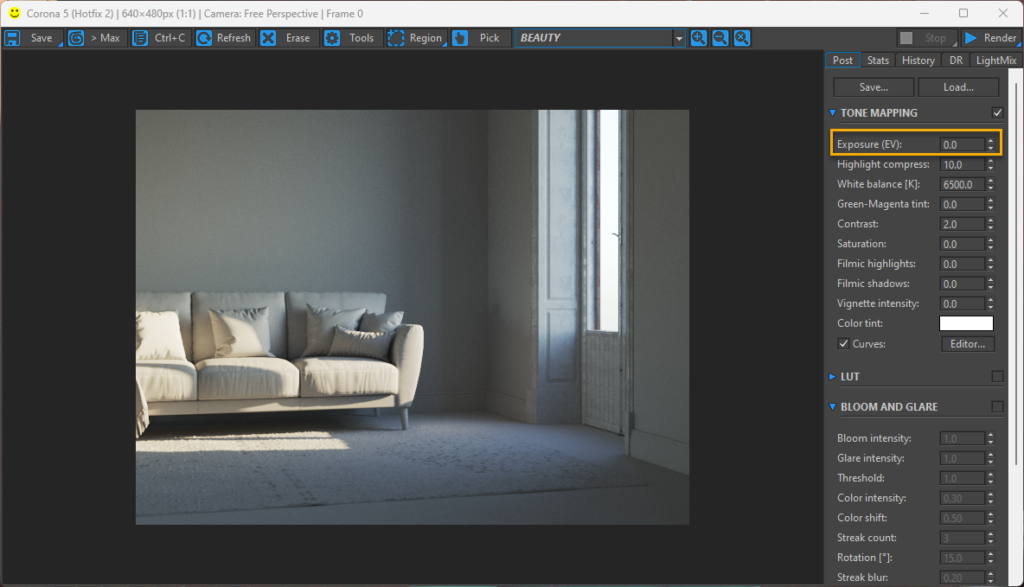This screenshot has height=587, width=1024.
Task: Click the Refresh circular arrow icon
Action: pyautogui.click(x=204, y=38)
